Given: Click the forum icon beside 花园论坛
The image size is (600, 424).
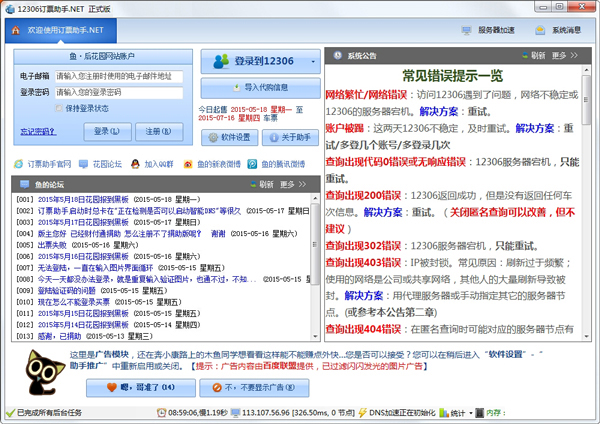Looking at the screenshot, I should click(x=83, y=164).
